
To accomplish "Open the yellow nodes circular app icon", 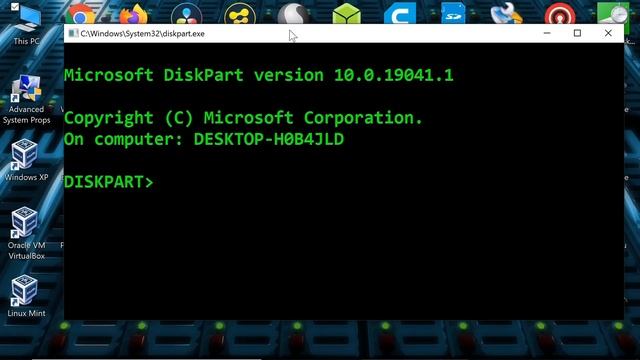I will point(240,14).
